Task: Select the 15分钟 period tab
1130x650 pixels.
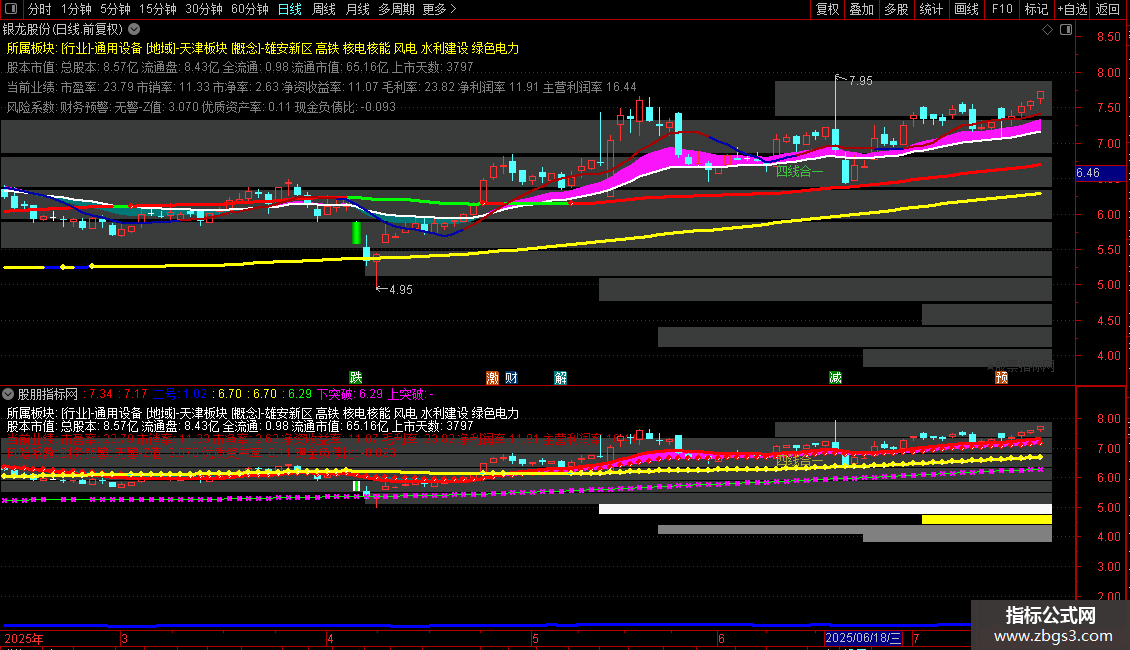Action: [x=158, y=9]
